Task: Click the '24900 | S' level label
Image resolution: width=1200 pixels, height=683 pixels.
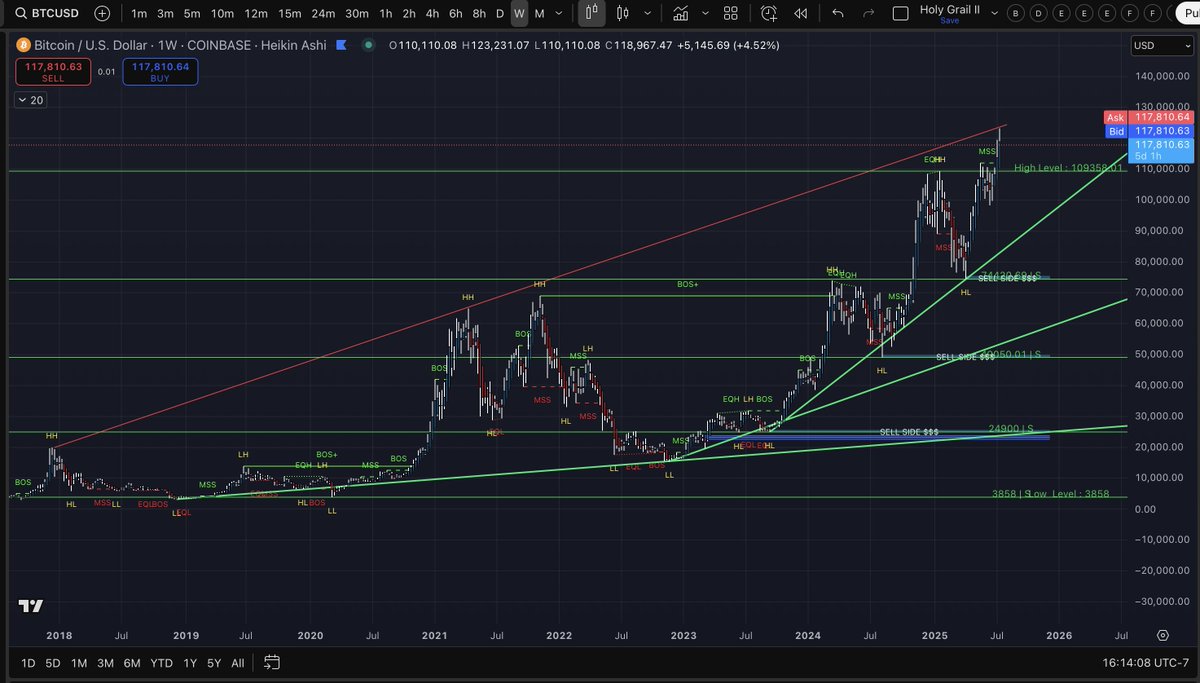Action: click(x=1011, y=429)
